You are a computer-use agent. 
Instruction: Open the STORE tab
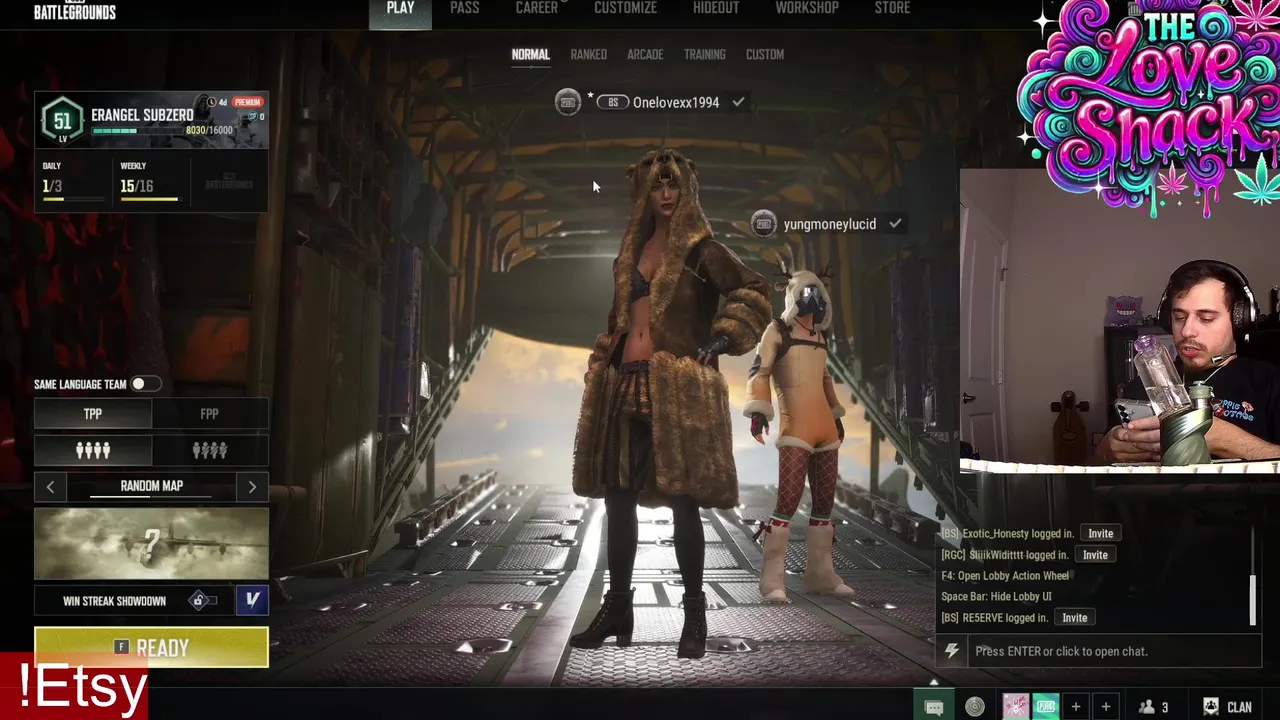(892, 8)
